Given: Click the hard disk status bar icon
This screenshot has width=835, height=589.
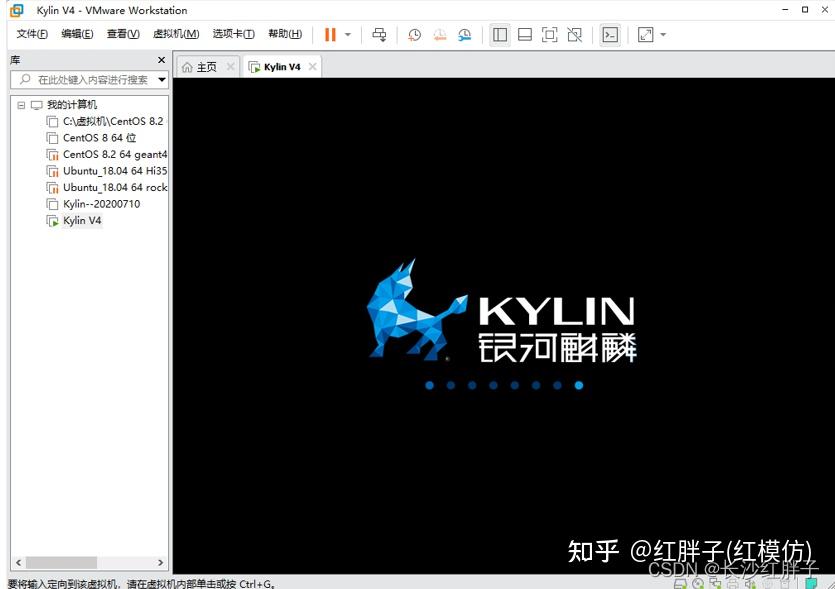Looking at the screenshot, I should tap(680, 584).
